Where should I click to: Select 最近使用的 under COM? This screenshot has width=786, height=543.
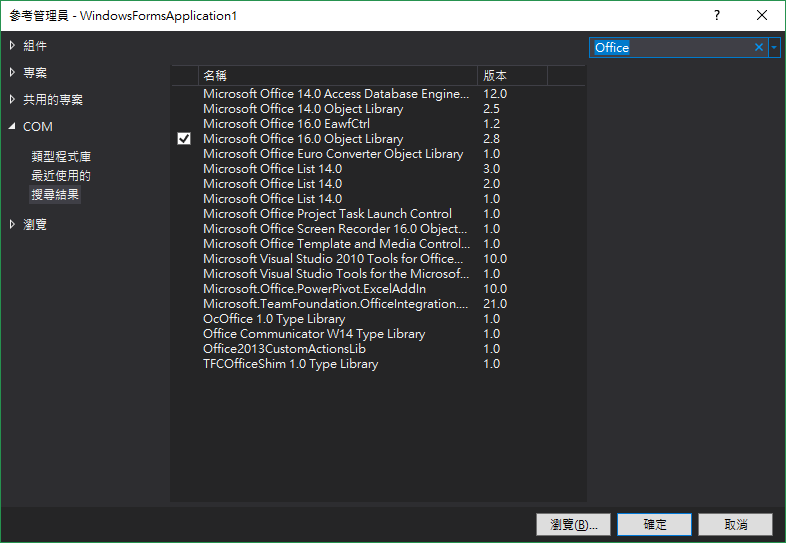(x=61, y=175)
